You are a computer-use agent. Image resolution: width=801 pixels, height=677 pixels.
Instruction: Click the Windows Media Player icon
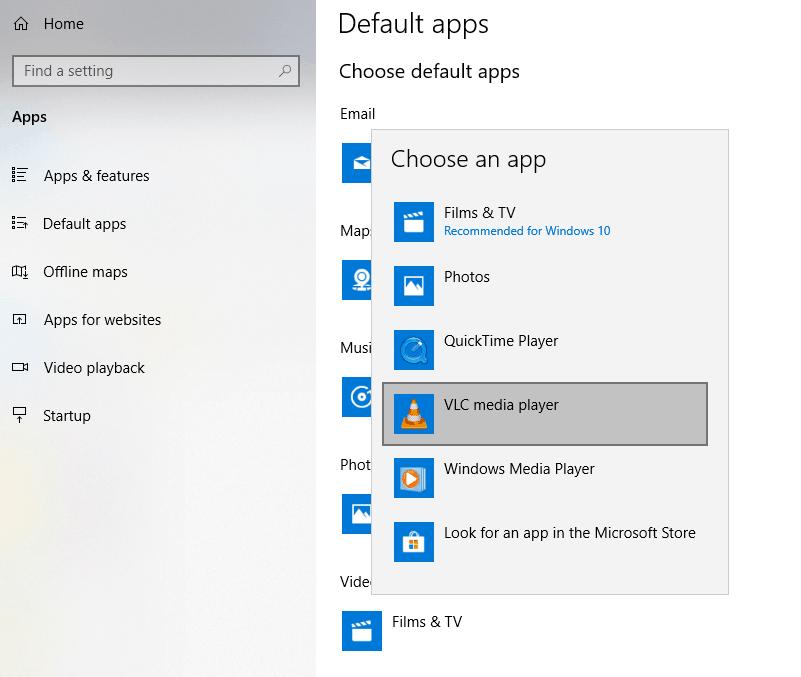414,478
